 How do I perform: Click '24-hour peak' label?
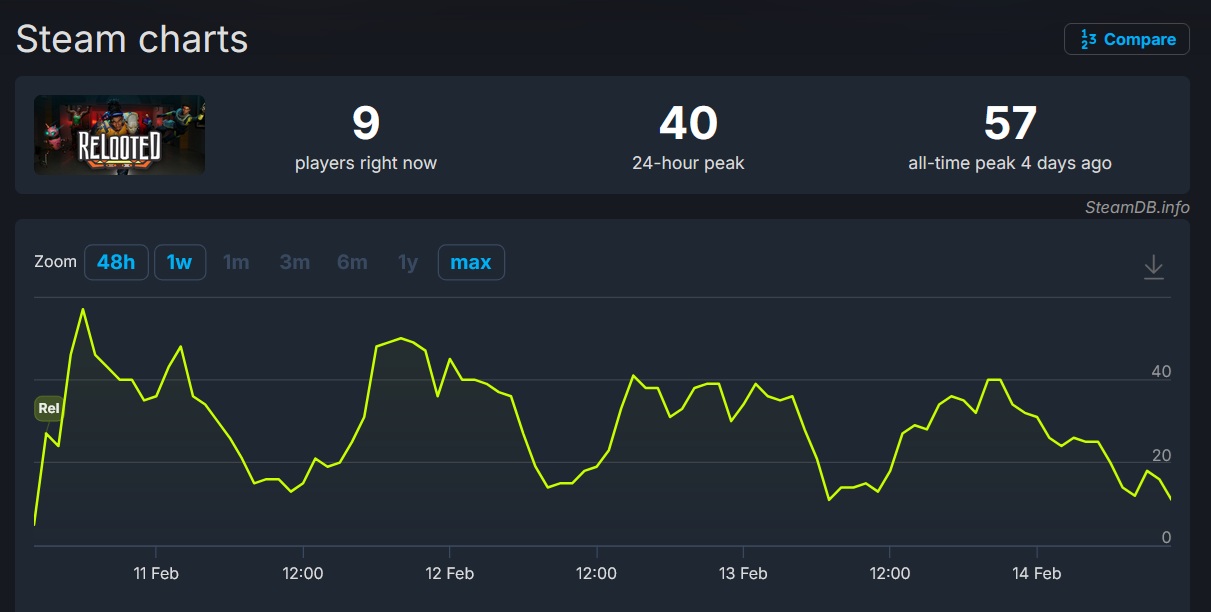click(x=688, y=163)
